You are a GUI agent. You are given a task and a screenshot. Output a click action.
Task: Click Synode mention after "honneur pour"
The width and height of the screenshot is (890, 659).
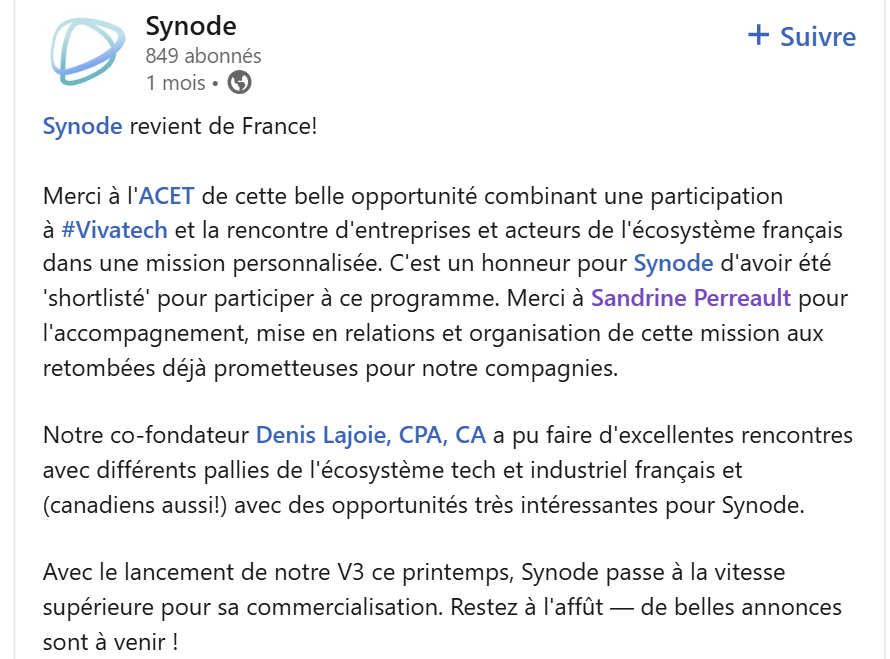pyautogui.click(x=673, y=264)
